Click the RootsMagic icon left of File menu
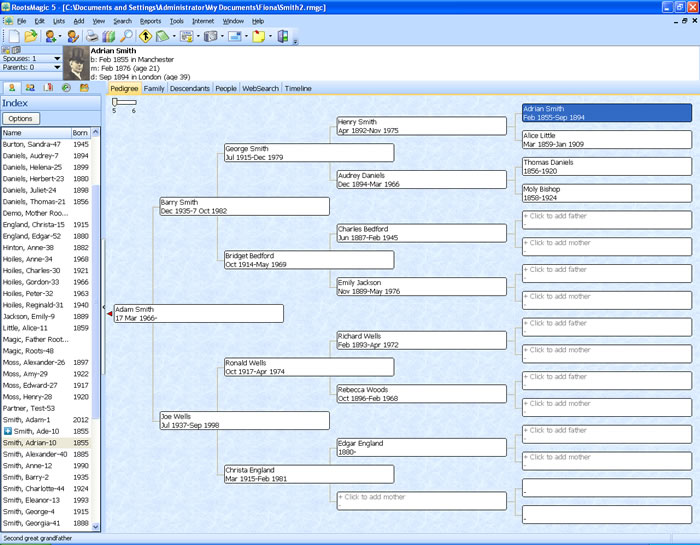Viewport: 700px width, 545px height. [x=8, y=21]
